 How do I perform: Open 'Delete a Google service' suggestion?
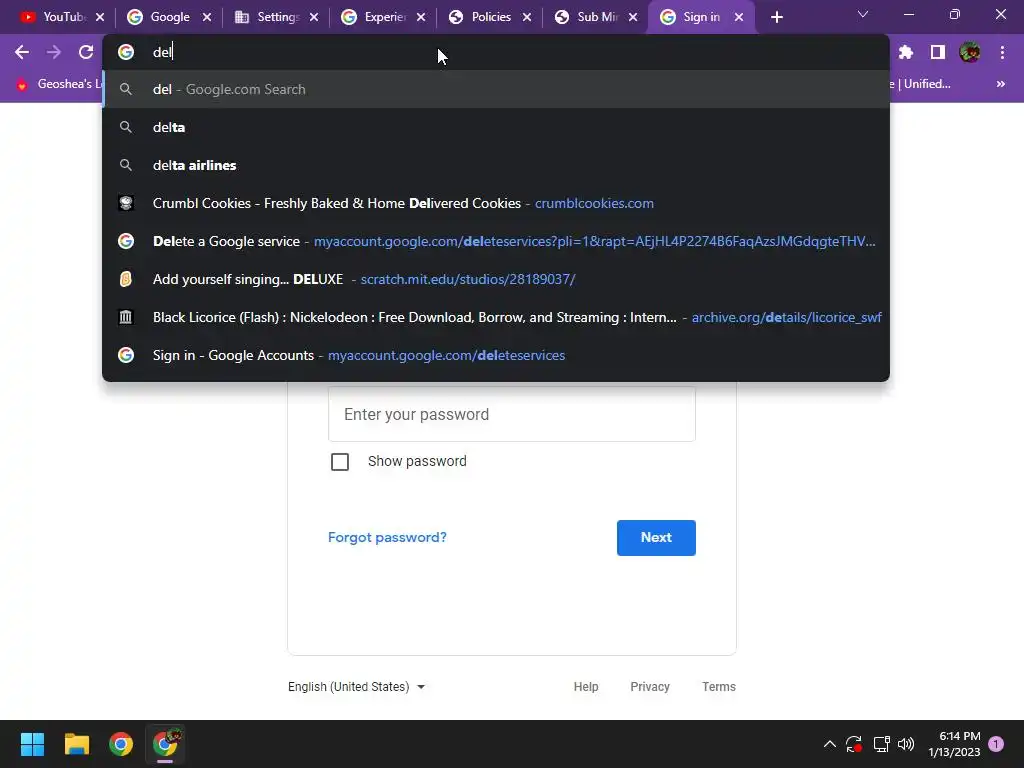coord(496,241)
